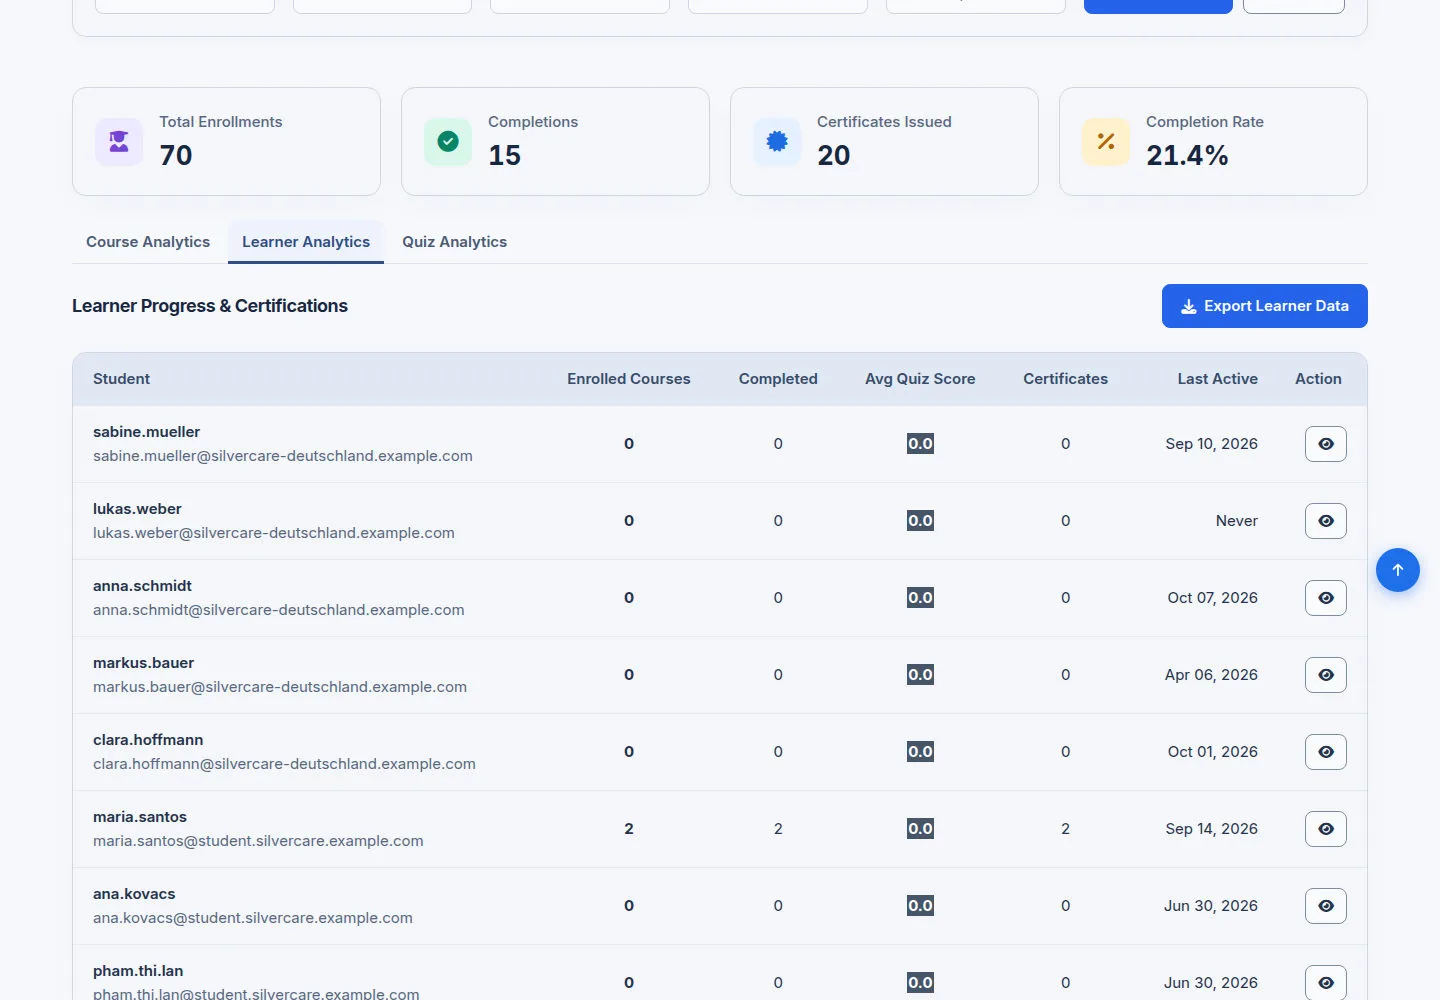This screenshot has width=1440, height=1000.
Task: Click the lukas.weber student name
Action: (x=137, y=509)
